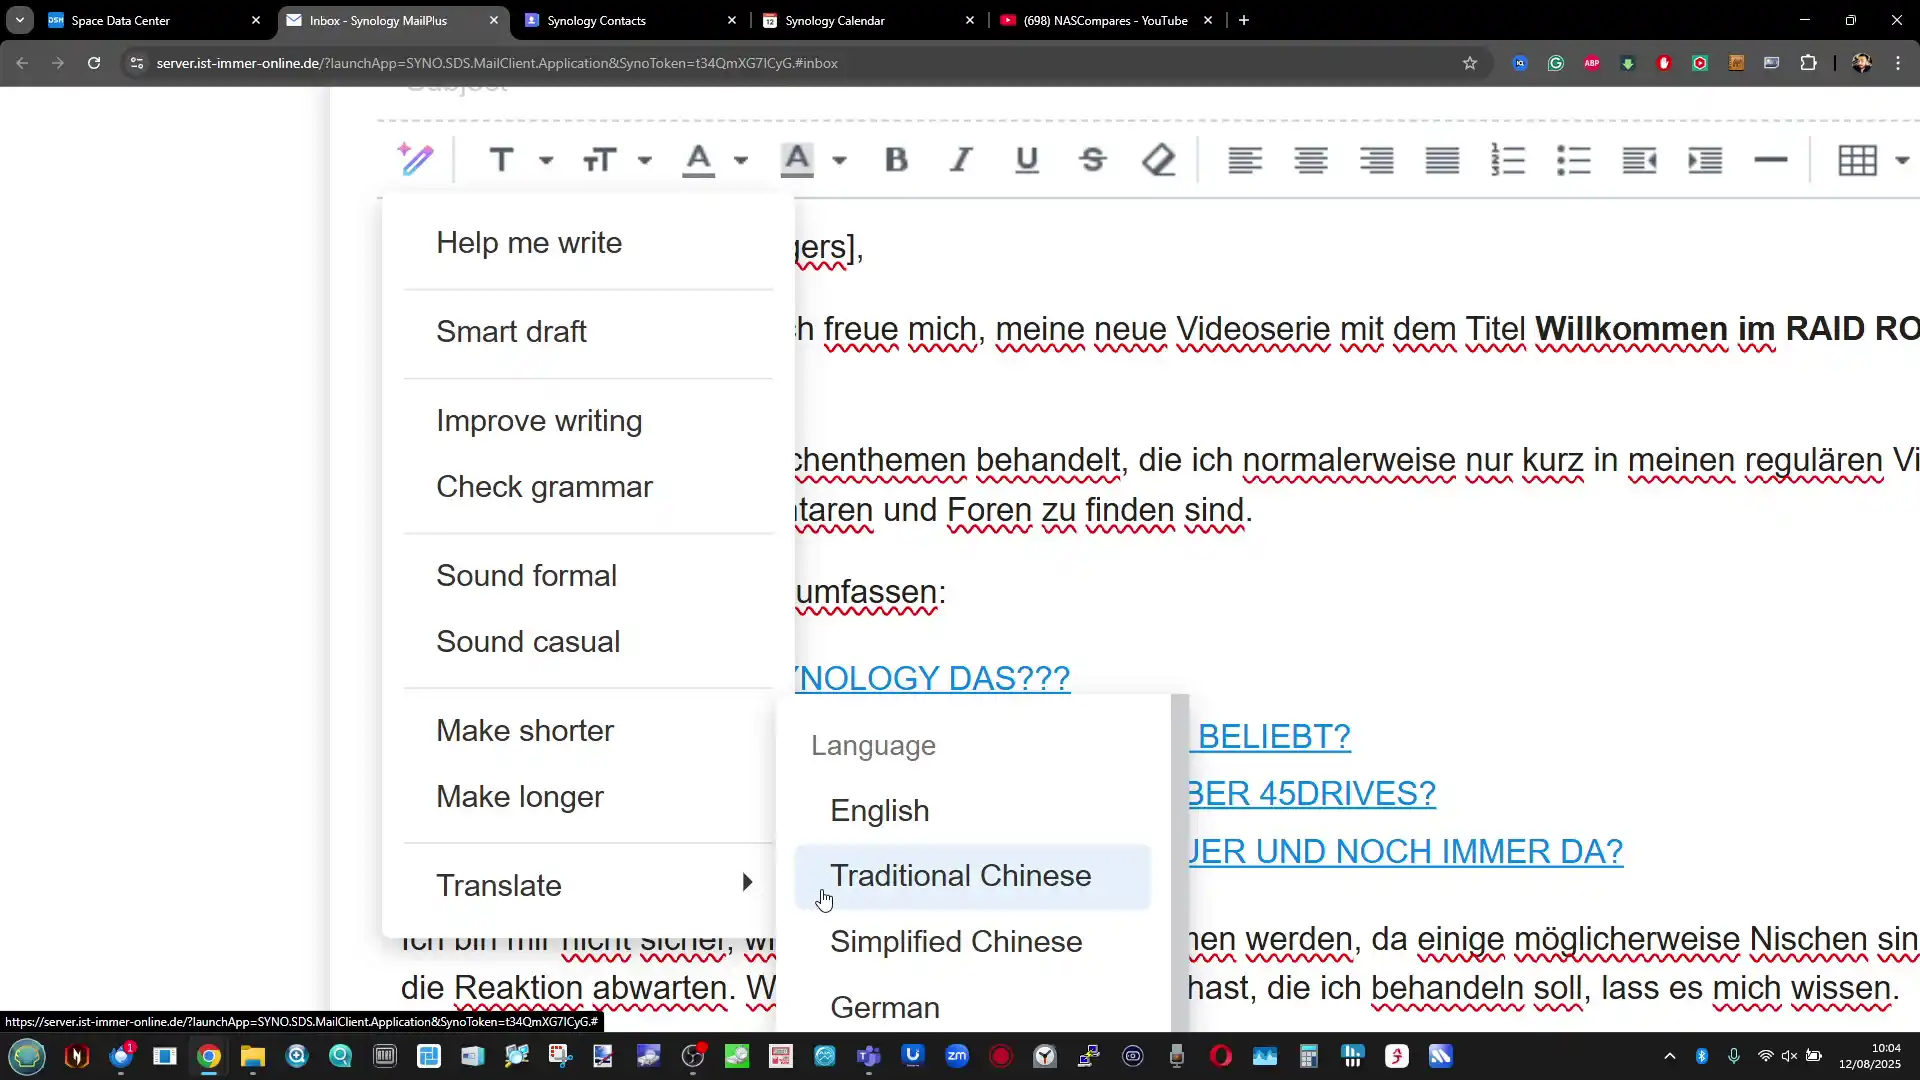Expand the Translate submenu

(x=588, y=886)
